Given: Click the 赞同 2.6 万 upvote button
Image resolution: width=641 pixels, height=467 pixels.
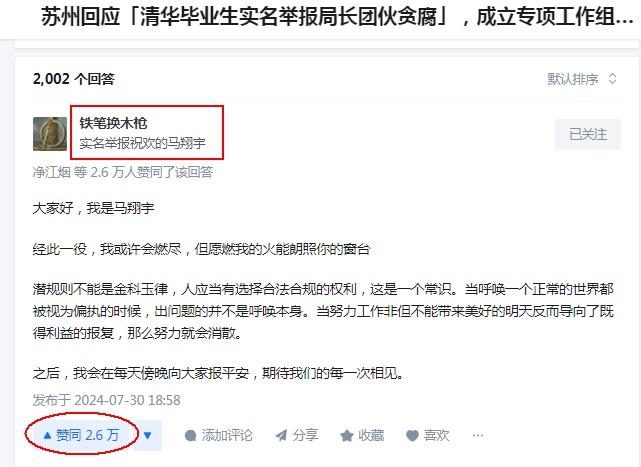Looking at the screenshot, I should pos(81,436).
